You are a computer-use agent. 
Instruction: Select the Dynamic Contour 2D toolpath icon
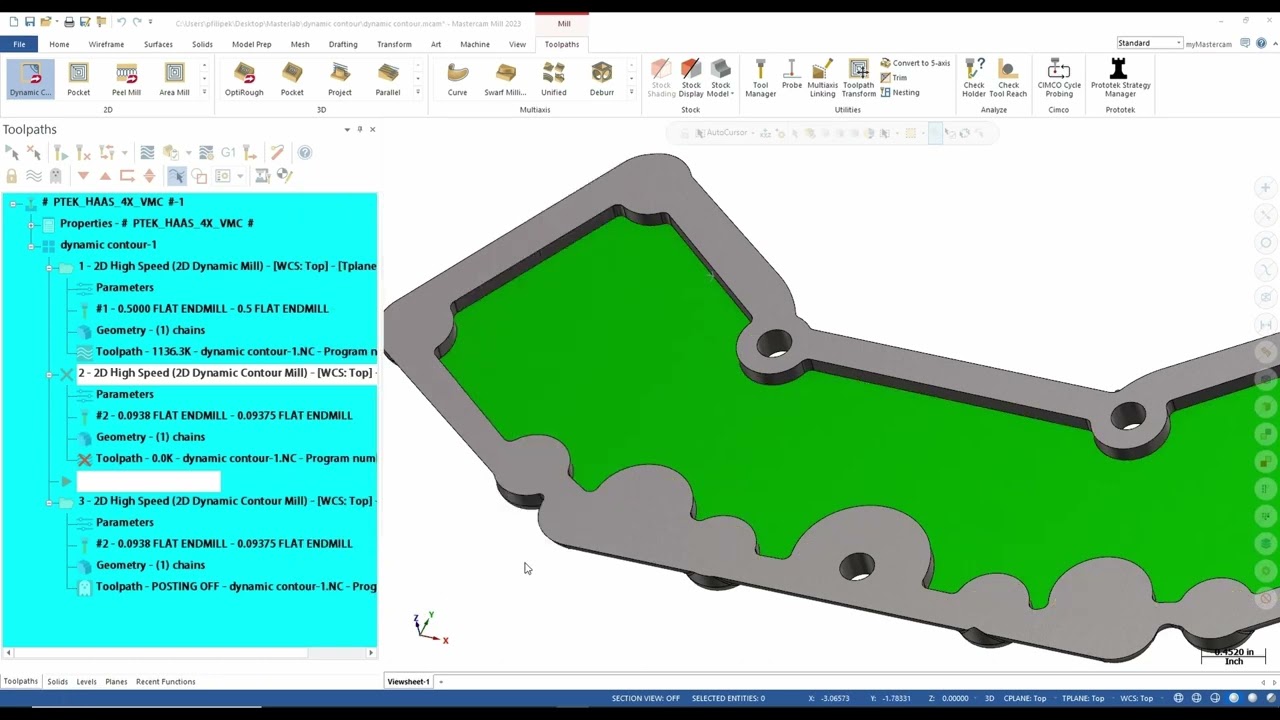tap(30, 79)
